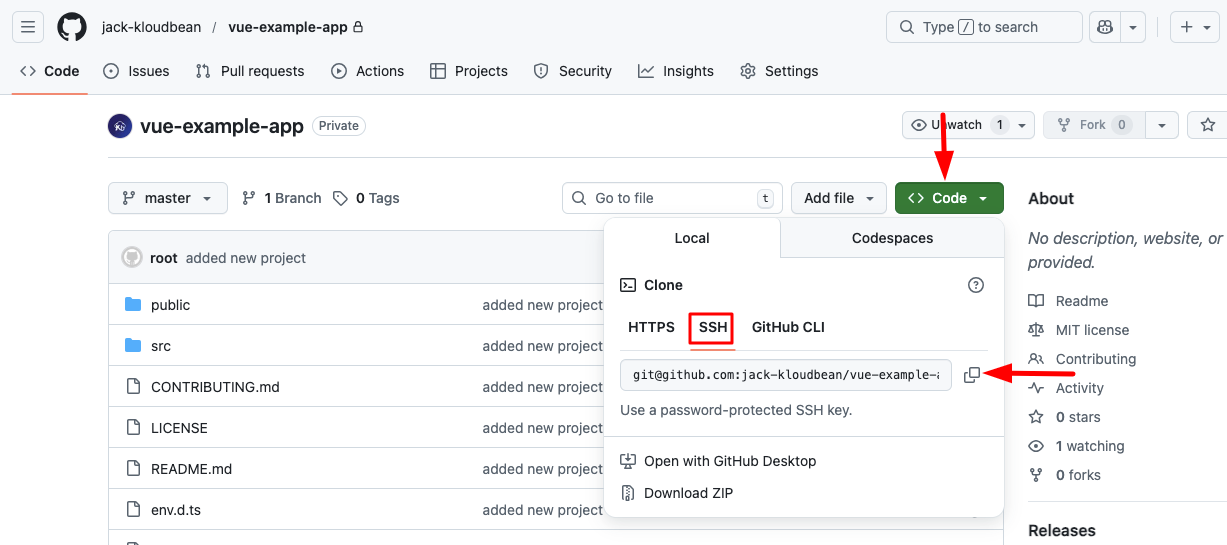Open Contributing link in About sidebar

1083,359
